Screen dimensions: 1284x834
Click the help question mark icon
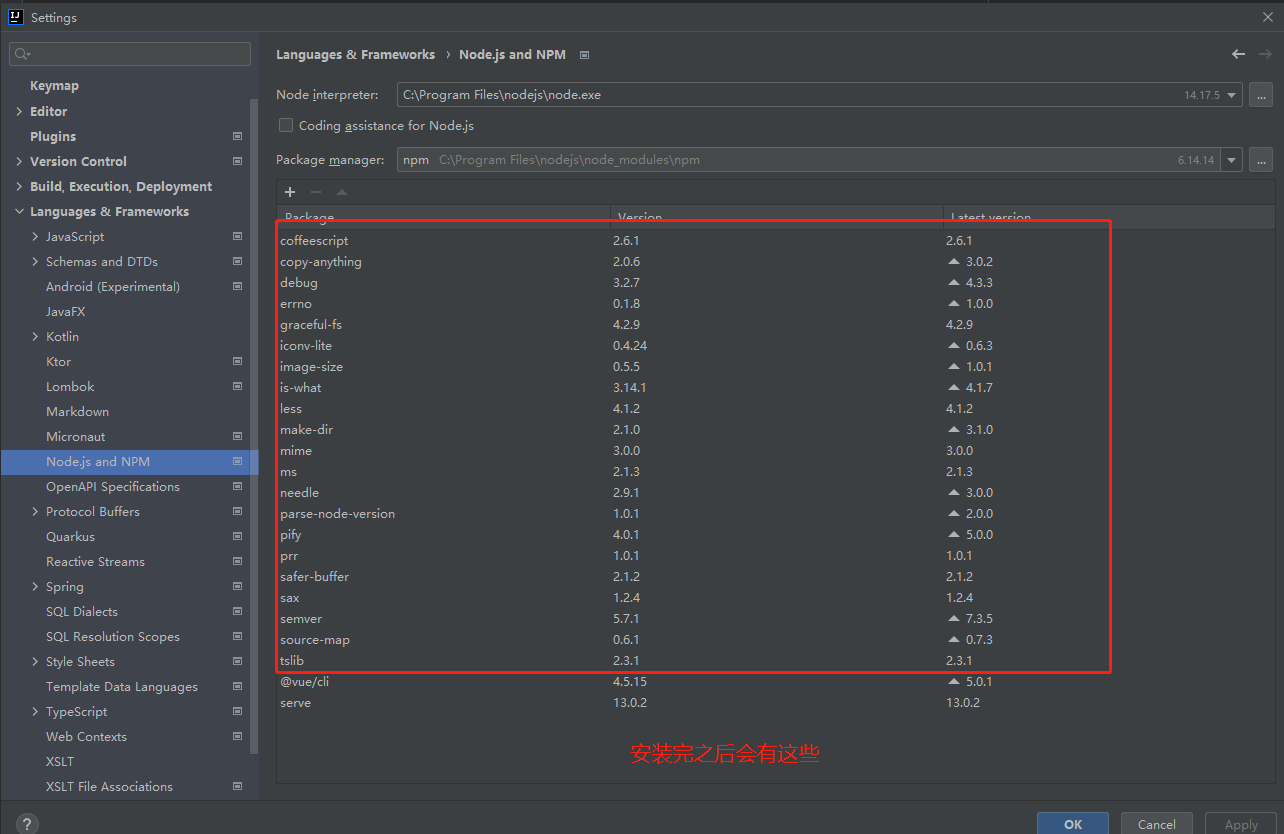25,822
